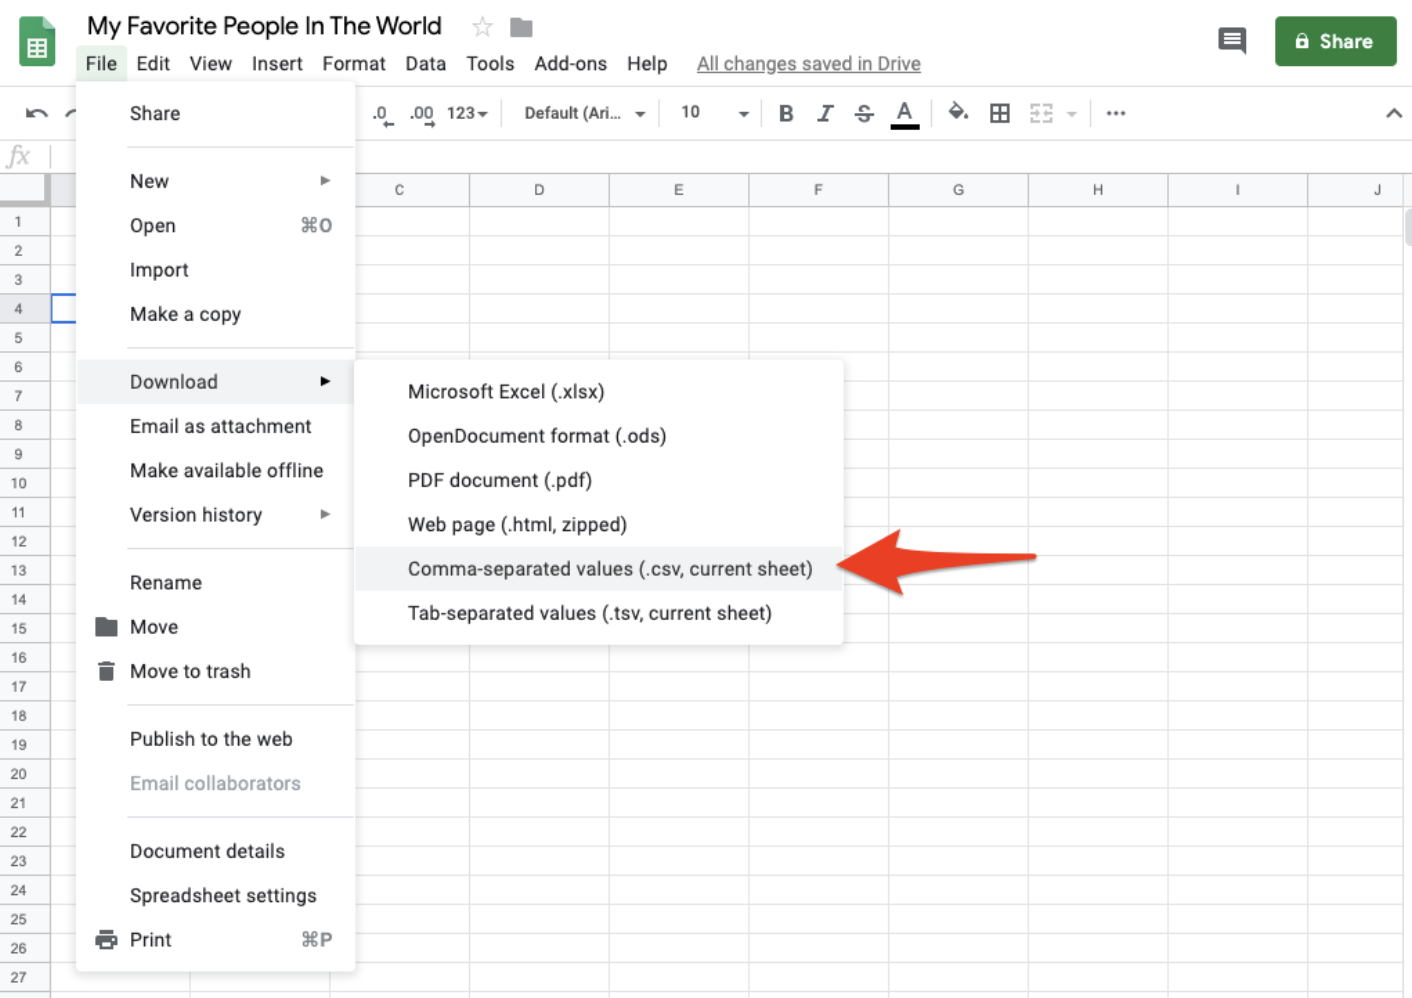
Task: Open the Insert menu
Action: pos(277,63)
